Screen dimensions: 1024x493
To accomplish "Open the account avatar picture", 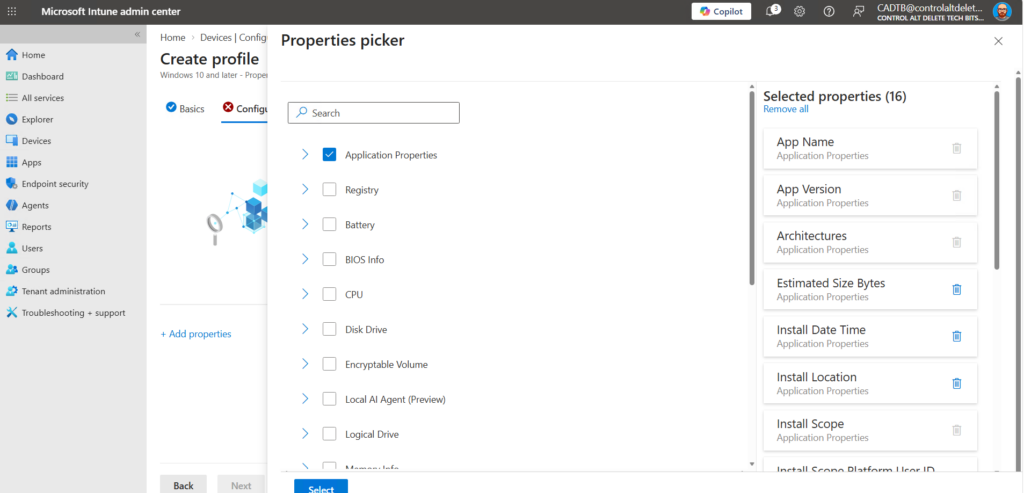I will [1002, 12].
